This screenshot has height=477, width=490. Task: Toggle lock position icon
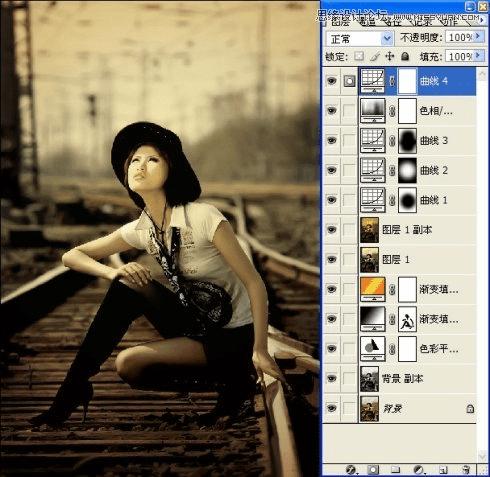[x=390, y=56]
